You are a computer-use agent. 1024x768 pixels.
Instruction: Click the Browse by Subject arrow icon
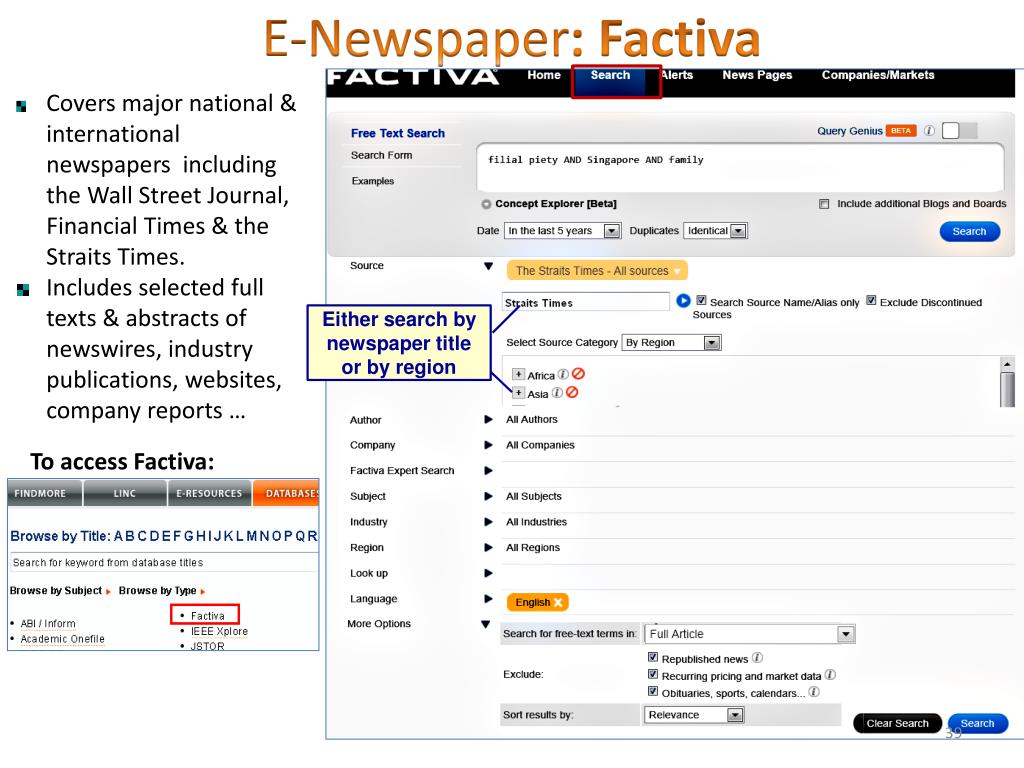tap(108, 592)
